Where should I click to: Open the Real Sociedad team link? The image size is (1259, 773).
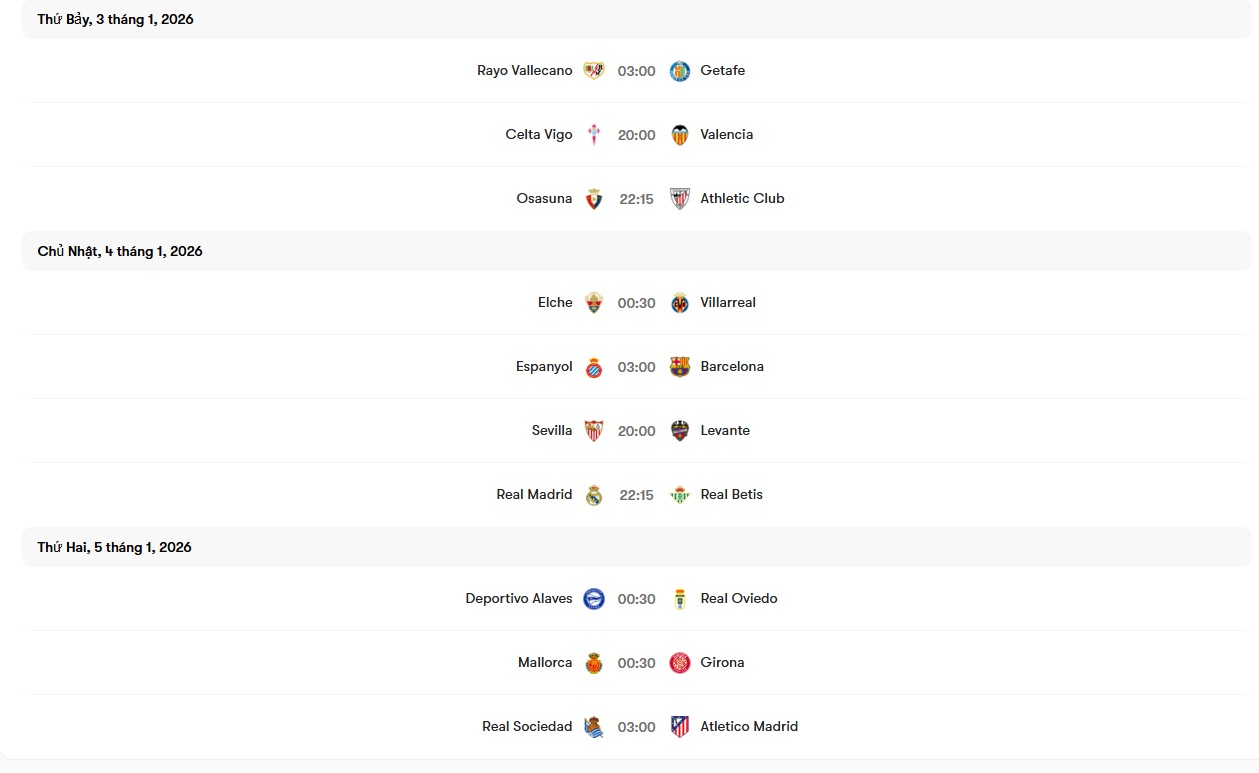pos(527,727)
